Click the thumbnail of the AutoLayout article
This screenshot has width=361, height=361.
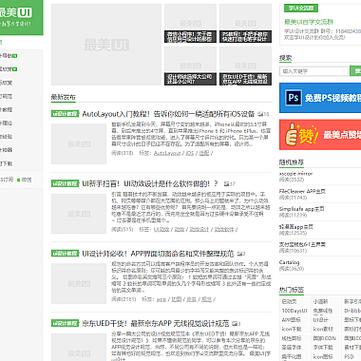(x=79, y=144)
